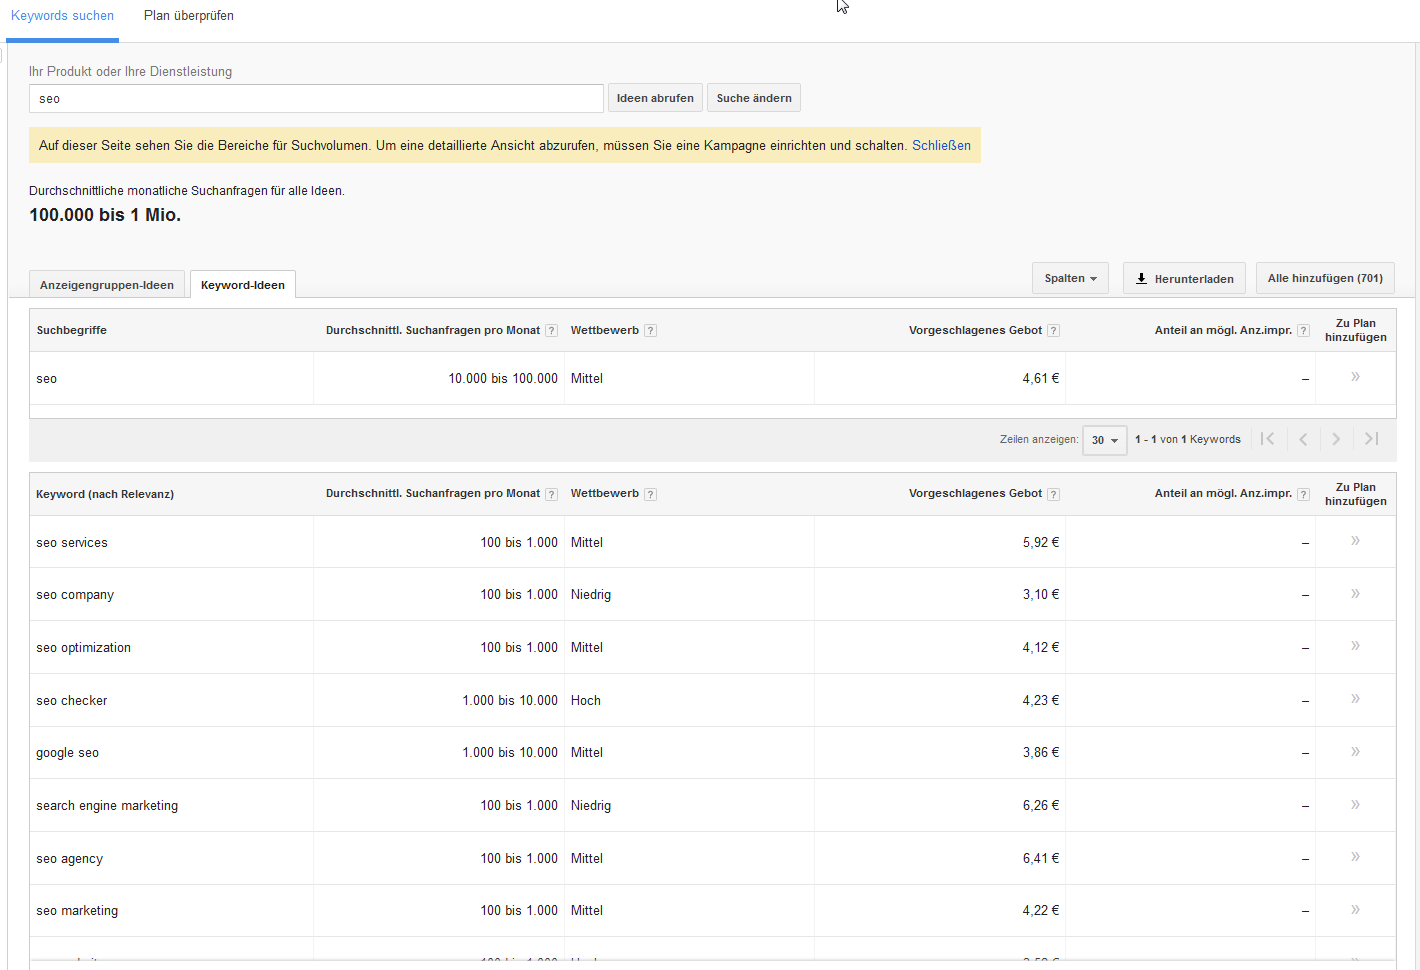Open the Spalten dropdown
Screen dimensions: 1420x970
coord(1070,278)
